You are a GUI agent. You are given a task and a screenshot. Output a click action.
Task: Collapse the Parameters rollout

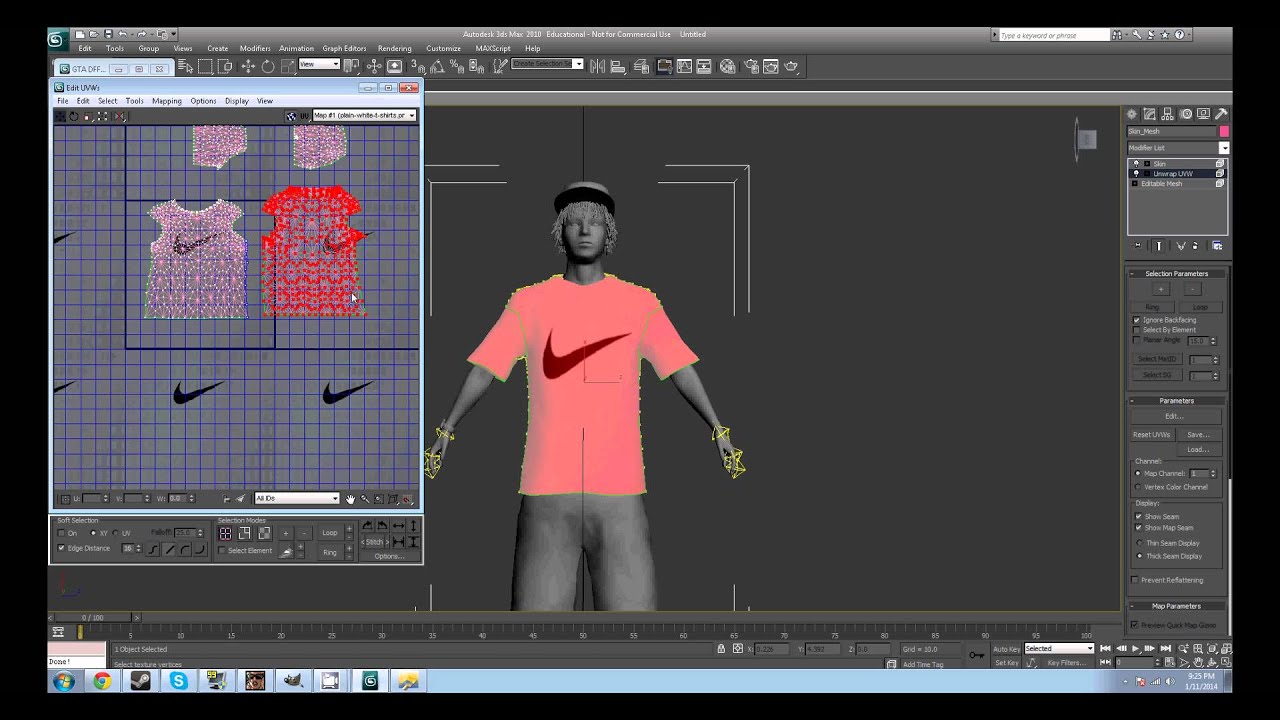(1176, 400)
